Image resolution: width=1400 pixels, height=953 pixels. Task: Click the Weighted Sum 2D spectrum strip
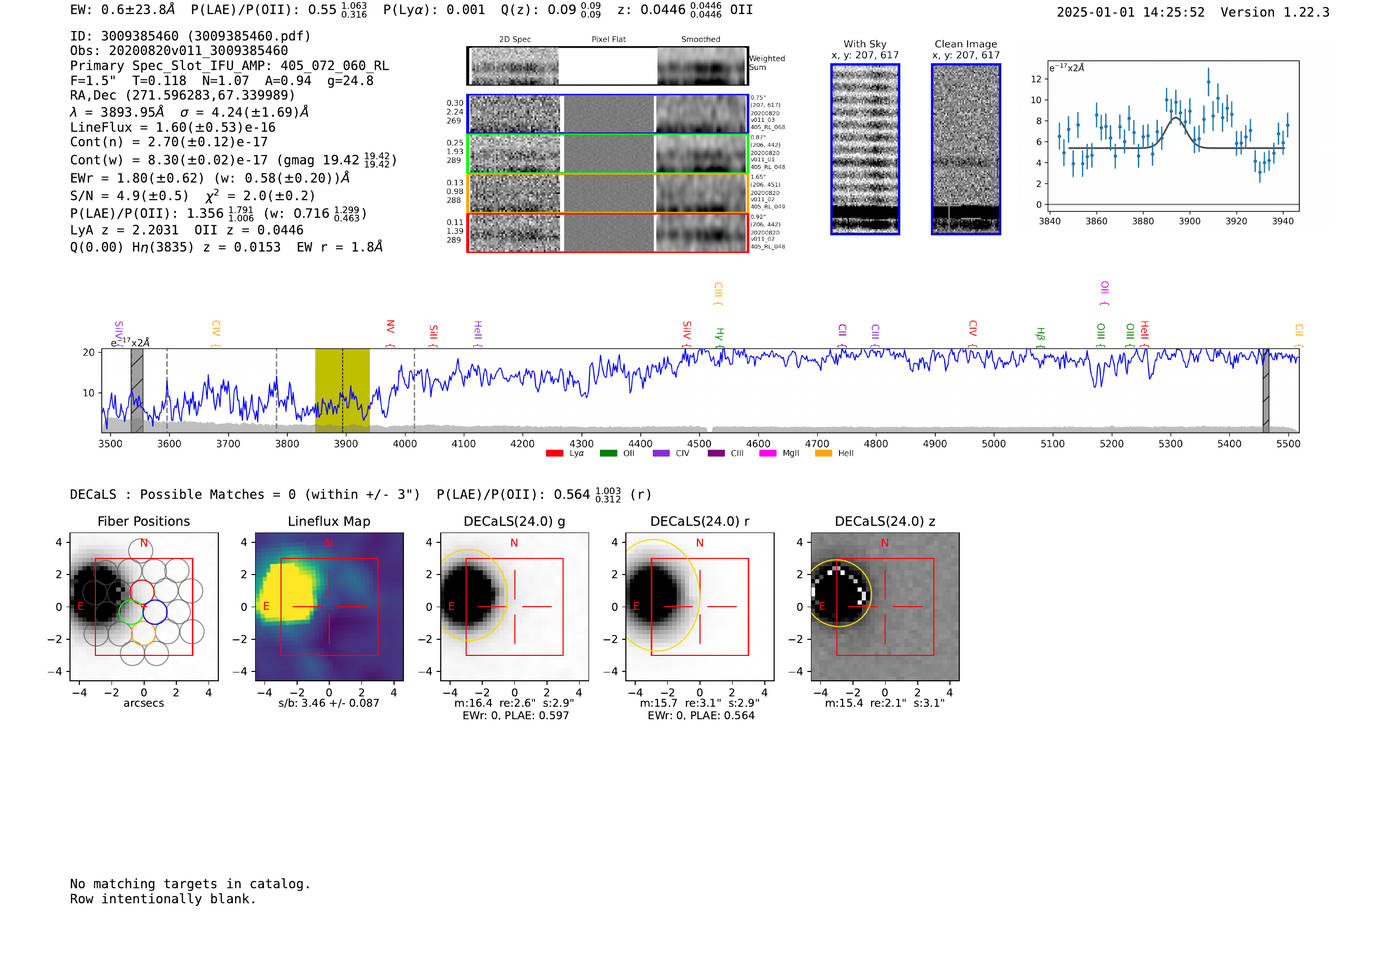click(x=608, y=66)
